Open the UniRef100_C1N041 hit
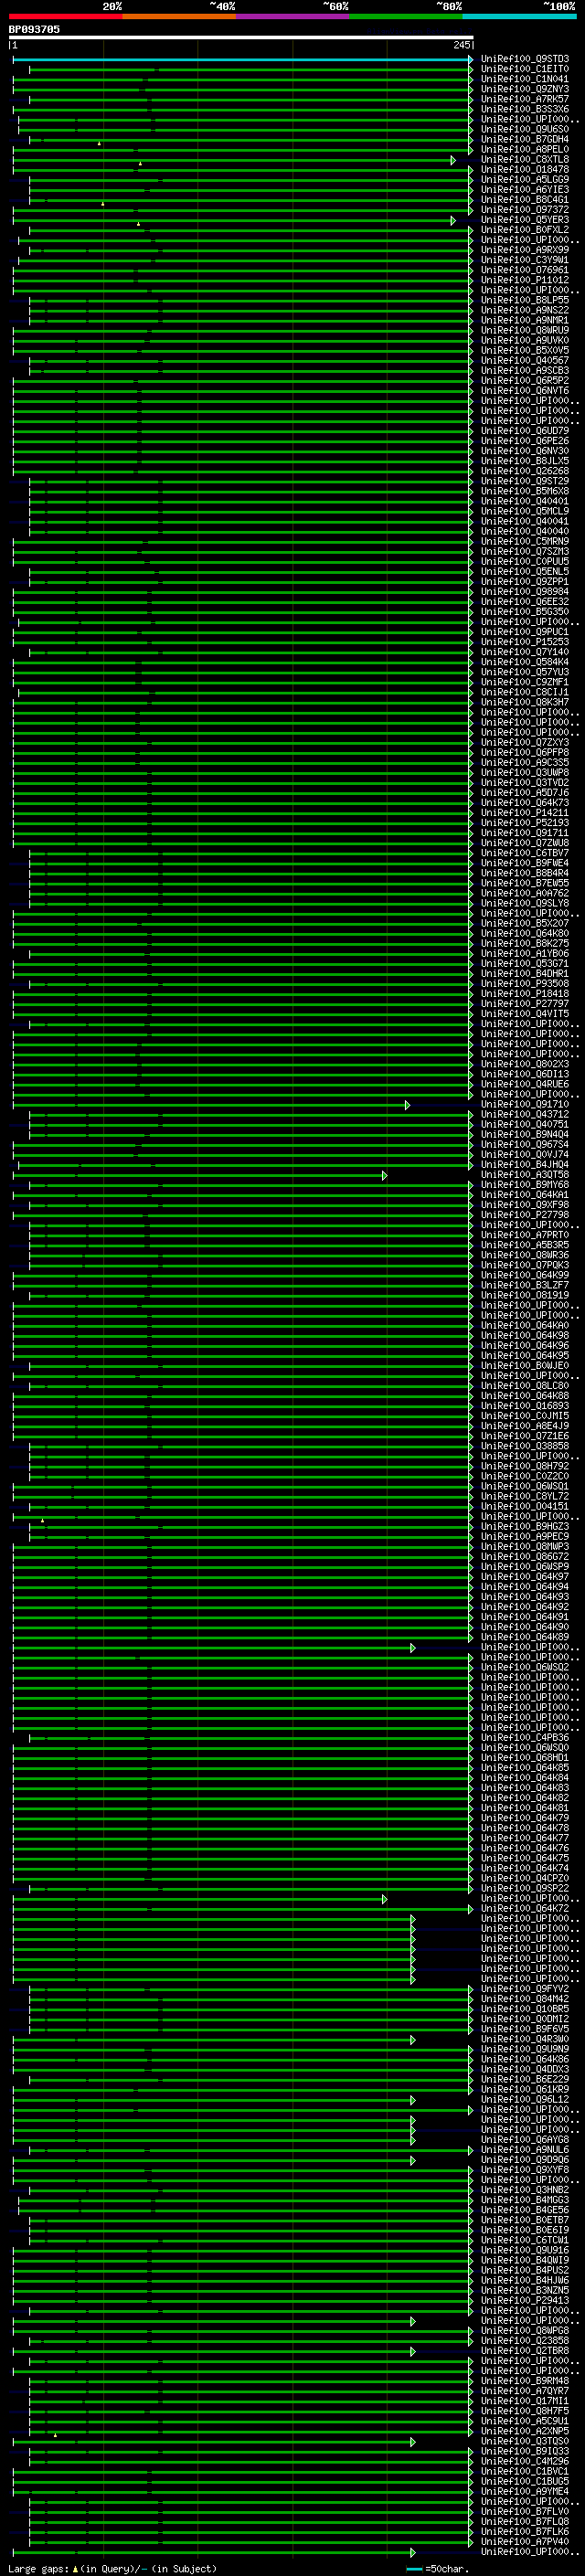The width and height of the screenshot is (585, 2576). 525,79
